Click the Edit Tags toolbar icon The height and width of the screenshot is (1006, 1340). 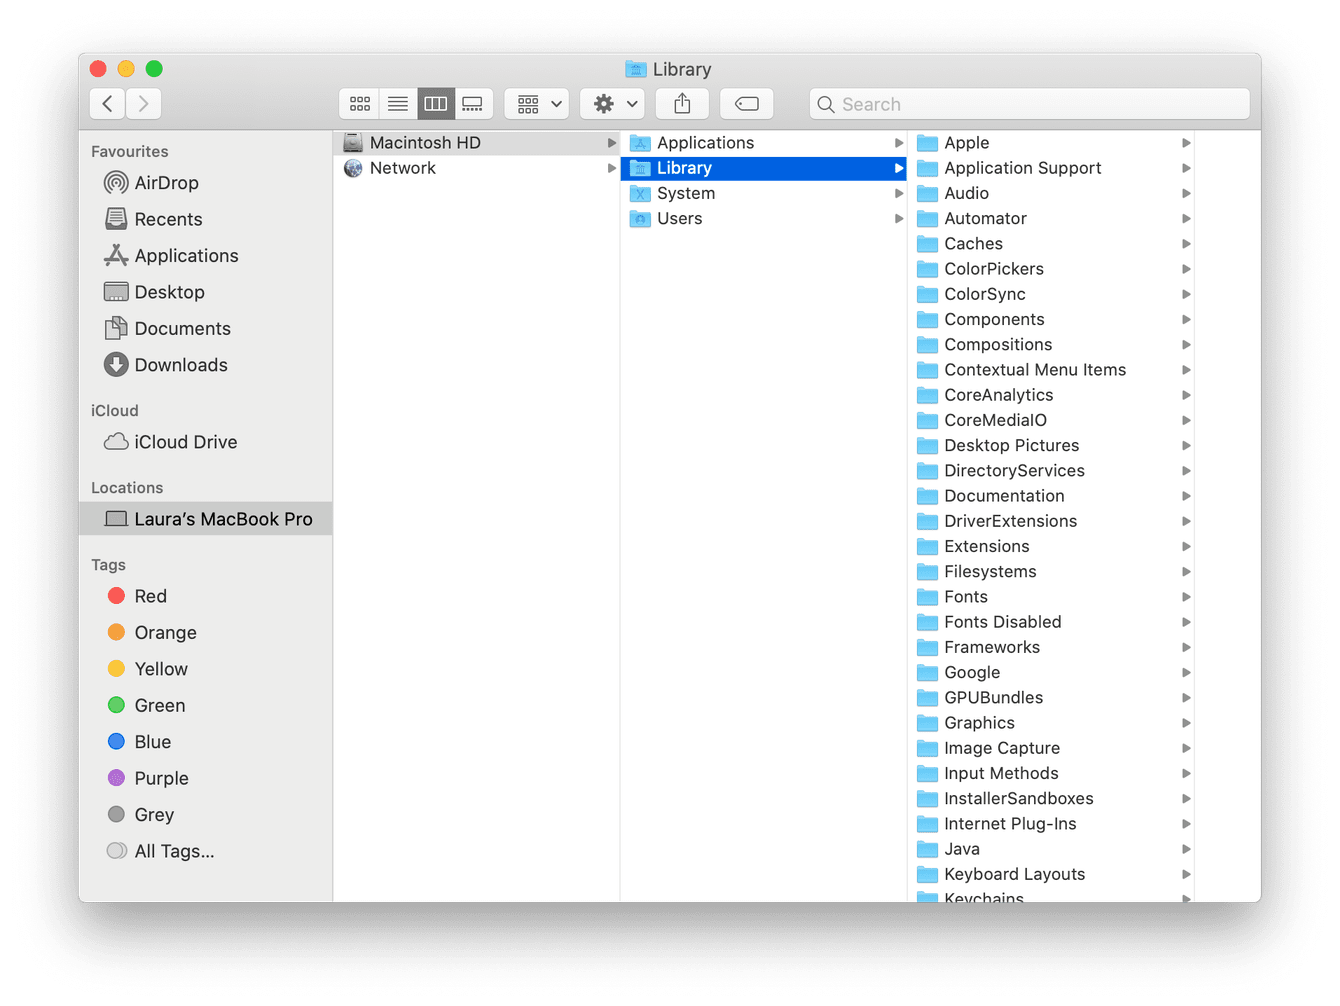(x=746, y=103)
